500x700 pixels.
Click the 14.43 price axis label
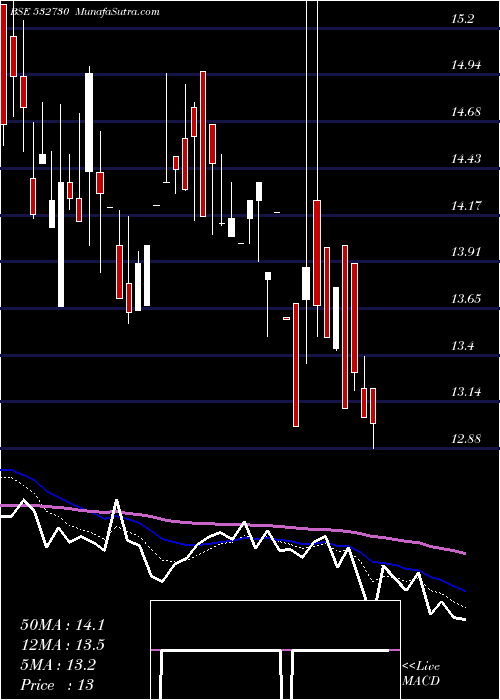467,159
